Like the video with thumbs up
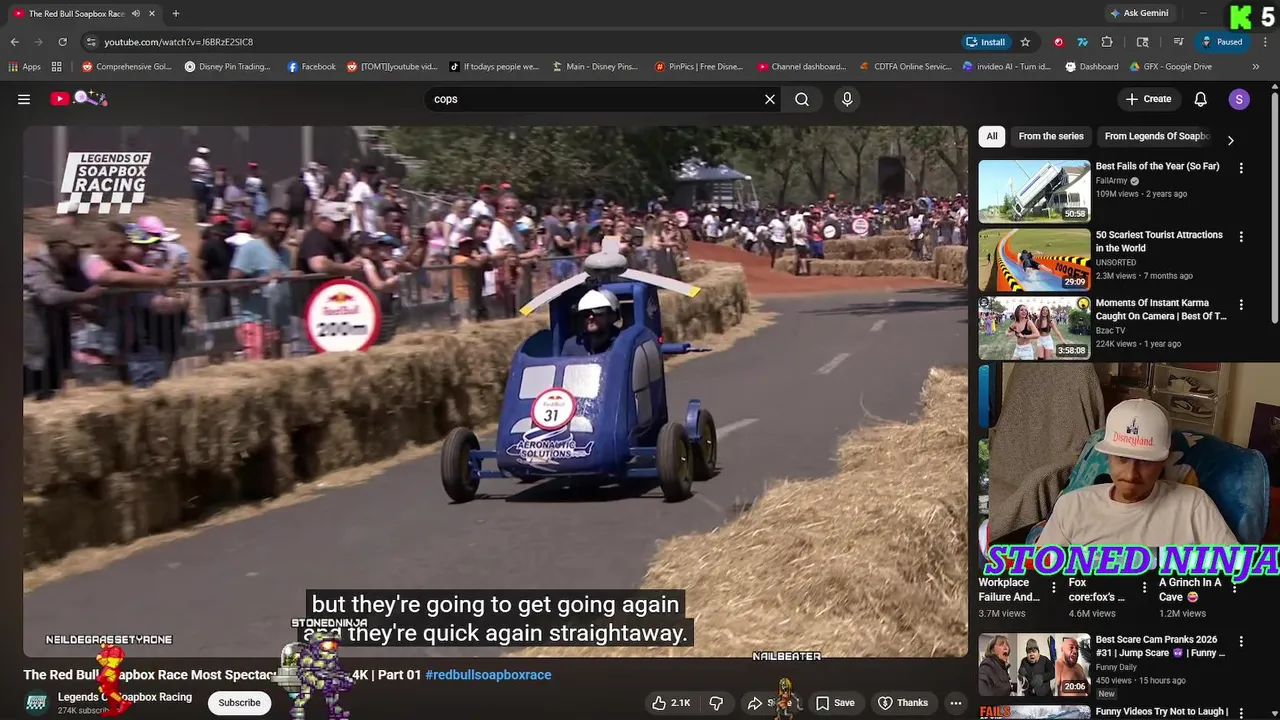1280x720 pixels. tap(671, 703)
